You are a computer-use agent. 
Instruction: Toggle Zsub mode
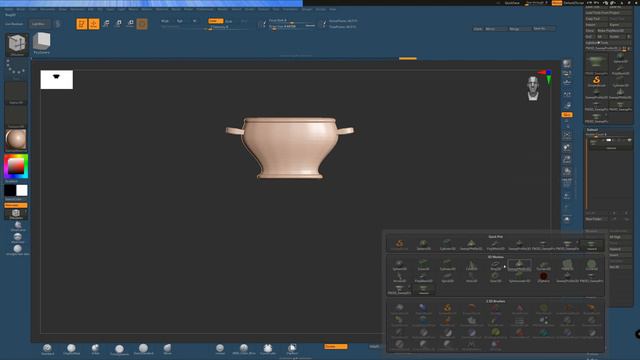[x=229, y=21]
